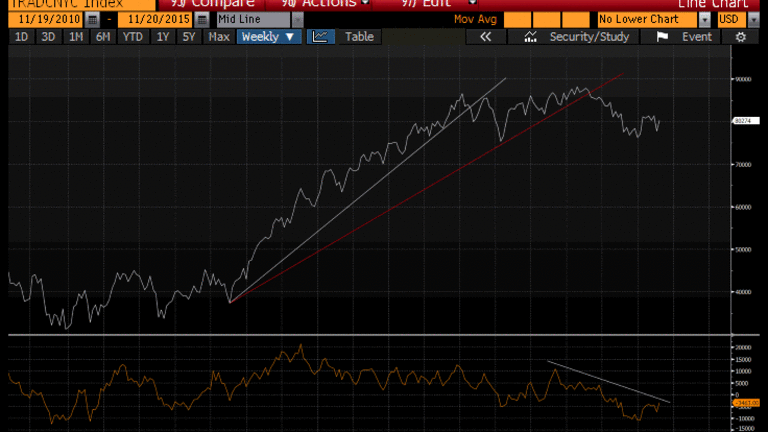768x432 pixels.
Task: Click the Event flag icon
Action: click(662, 37)
